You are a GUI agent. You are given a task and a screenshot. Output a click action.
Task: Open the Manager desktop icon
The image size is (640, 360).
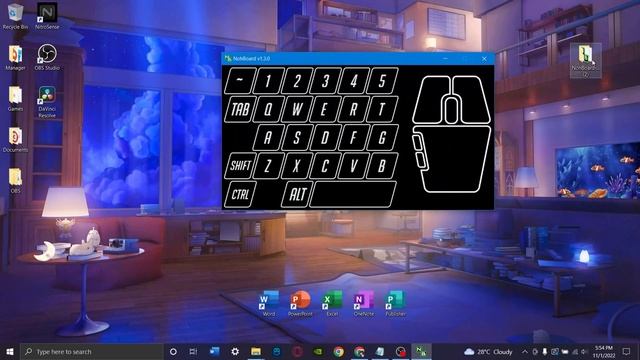click(16, 58)
